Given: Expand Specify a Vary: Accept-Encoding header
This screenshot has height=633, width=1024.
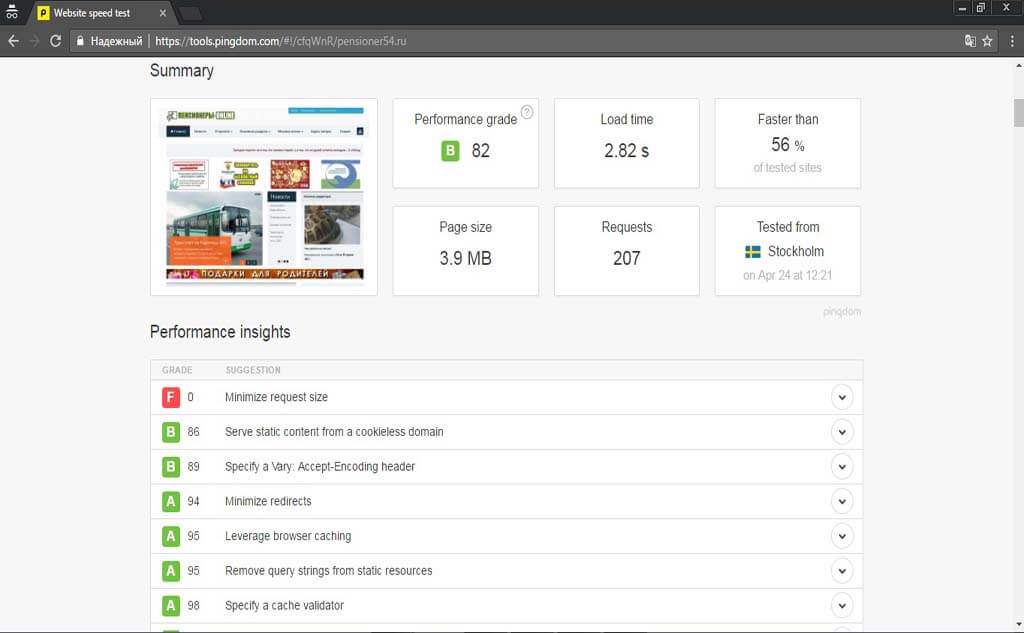Looking at the screenshot, I should [x=842, y=466].
